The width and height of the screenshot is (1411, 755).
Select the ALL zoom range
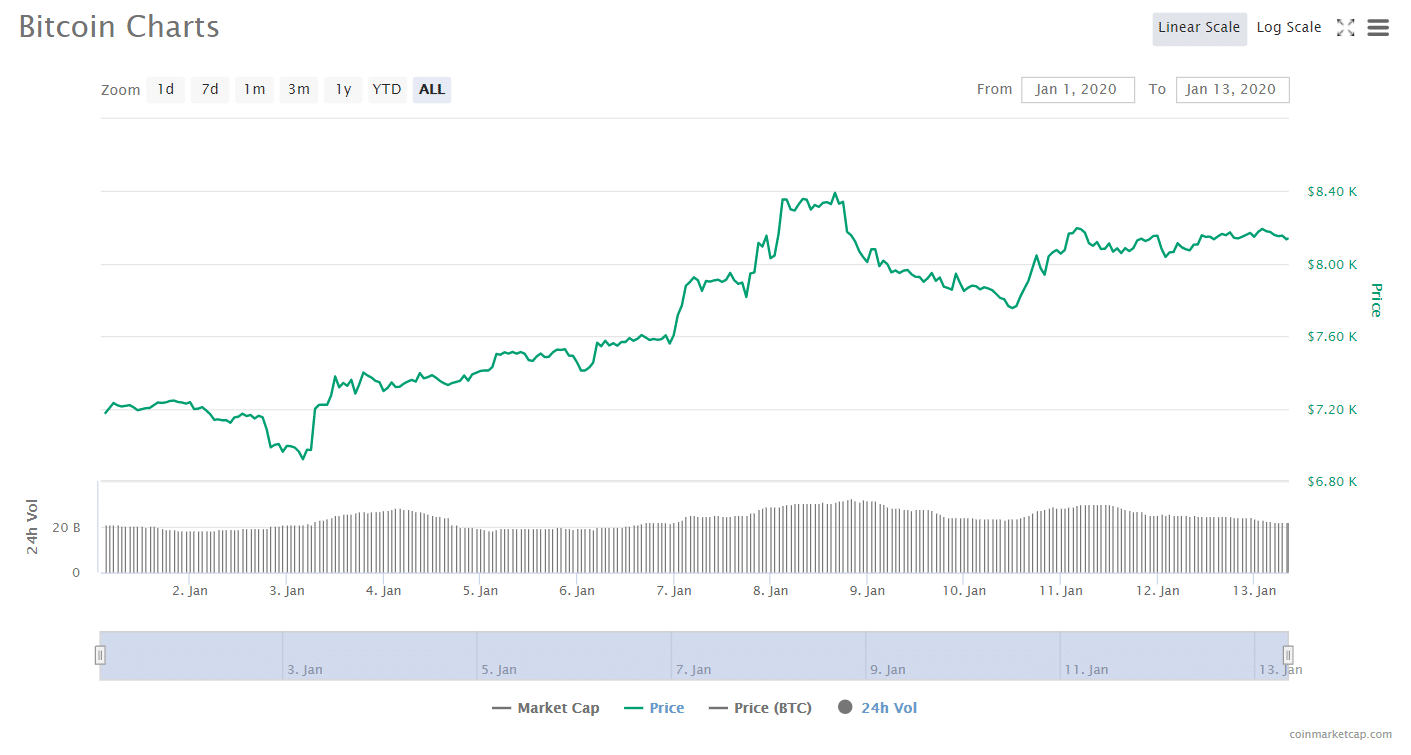(x=432, y=90)
